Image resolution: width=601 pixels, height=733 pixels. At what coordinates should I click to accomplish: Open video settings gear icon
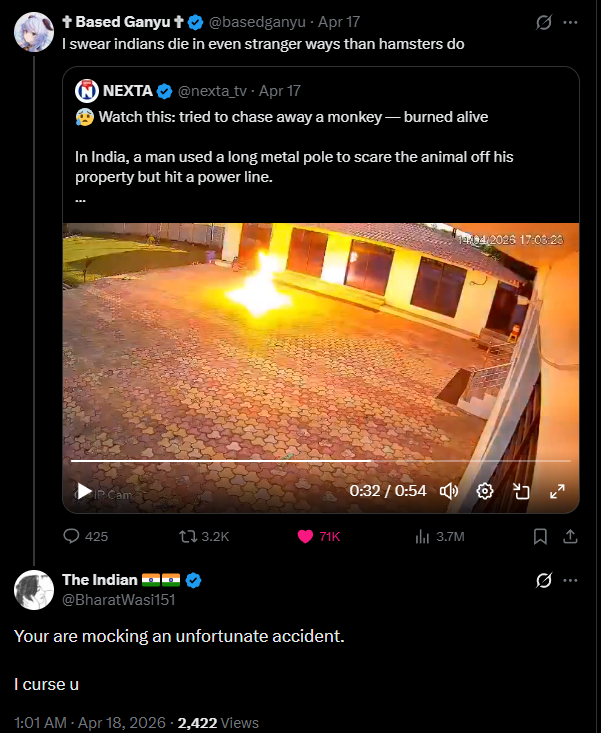point(485,491)
